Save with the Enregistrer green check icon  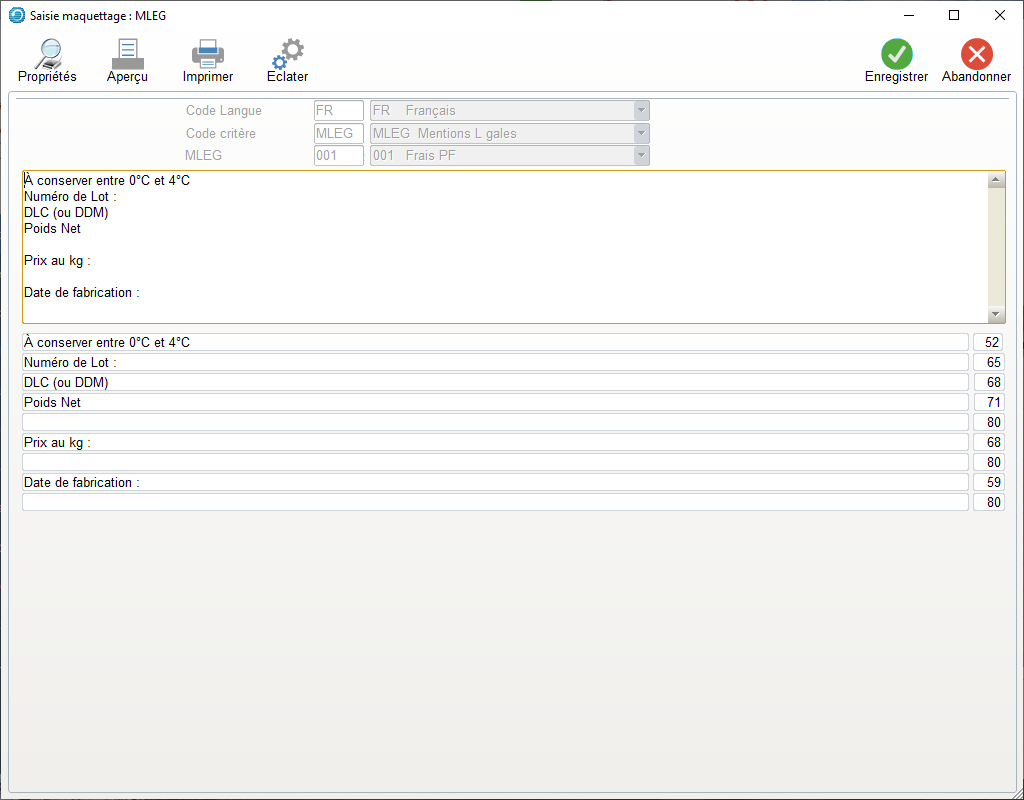point(896,54)
